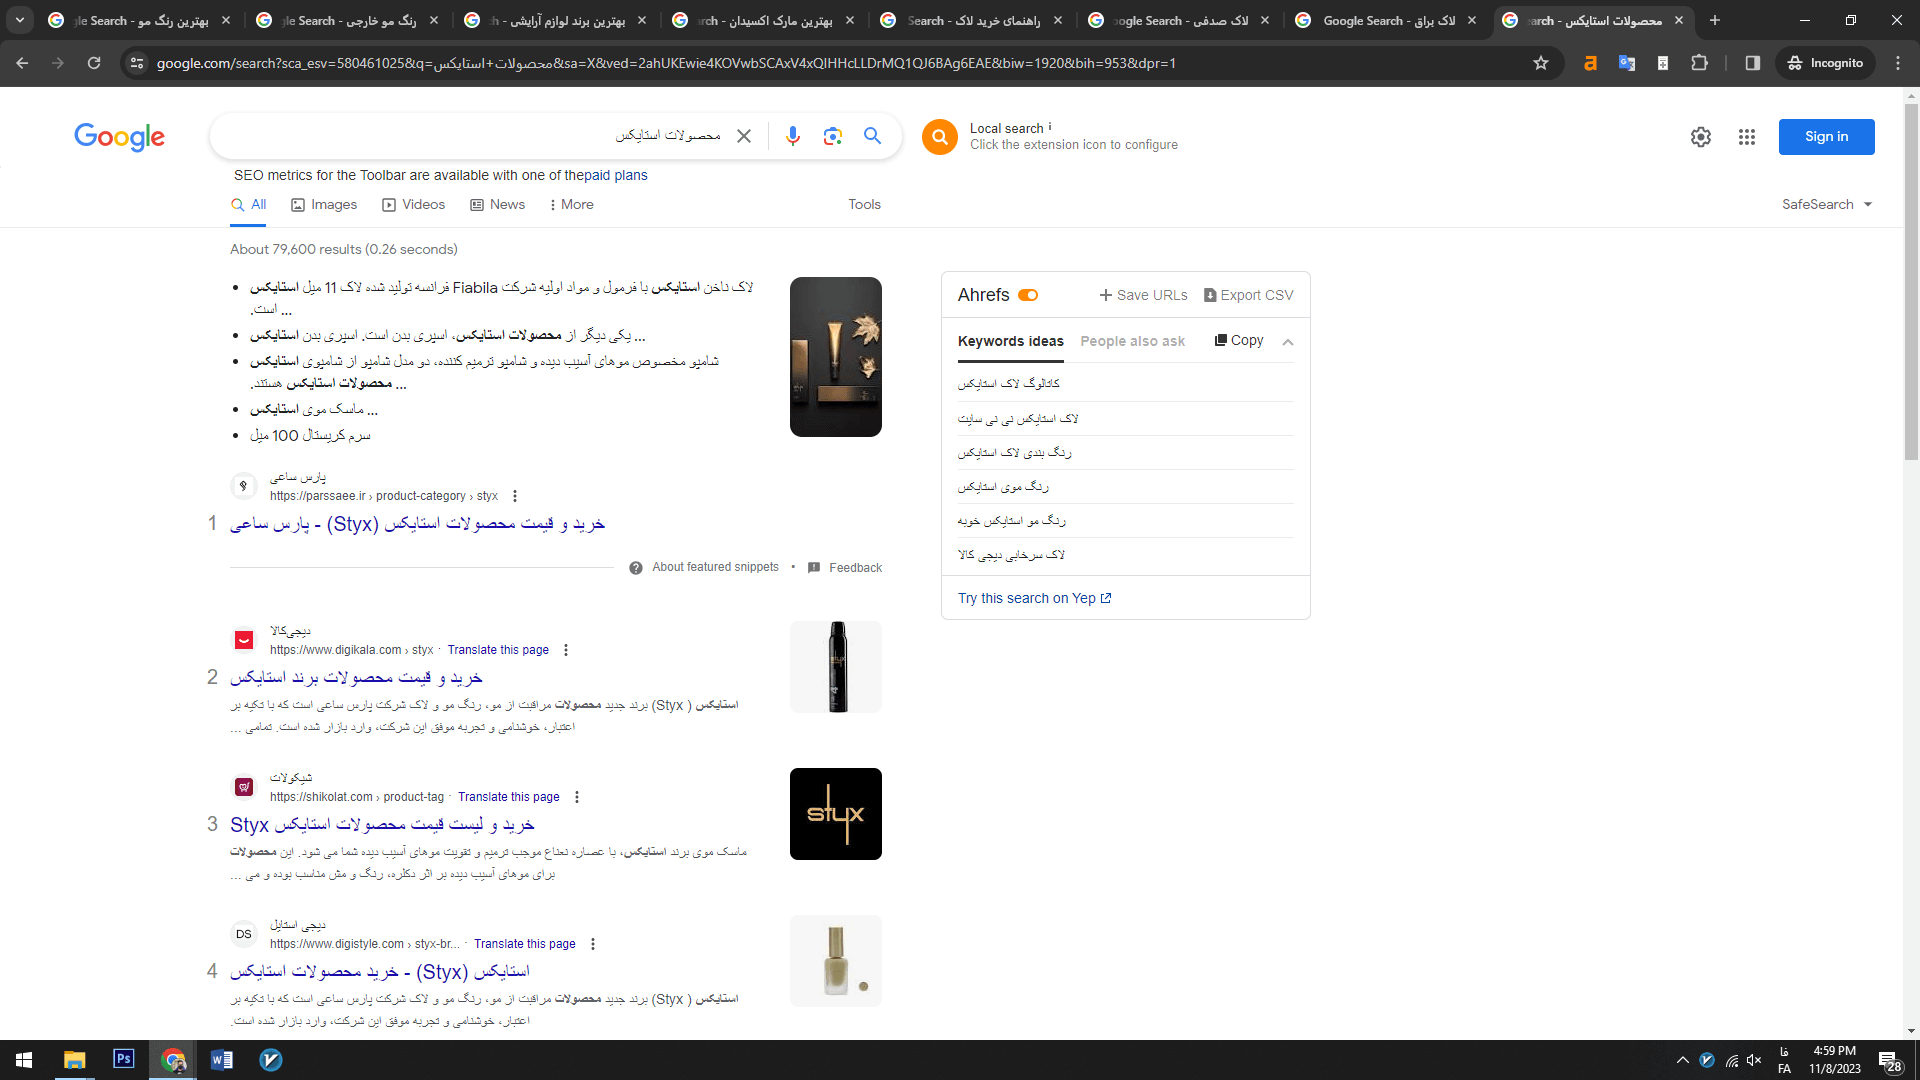Expand the More search filters menu
Viewport: 1920px width, 1080px height.
(x=571, y=204)
